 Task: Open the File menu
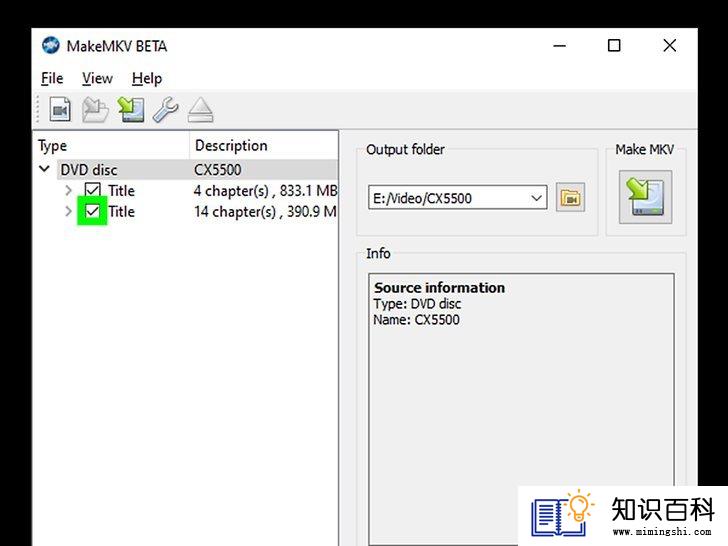point(52,78)
